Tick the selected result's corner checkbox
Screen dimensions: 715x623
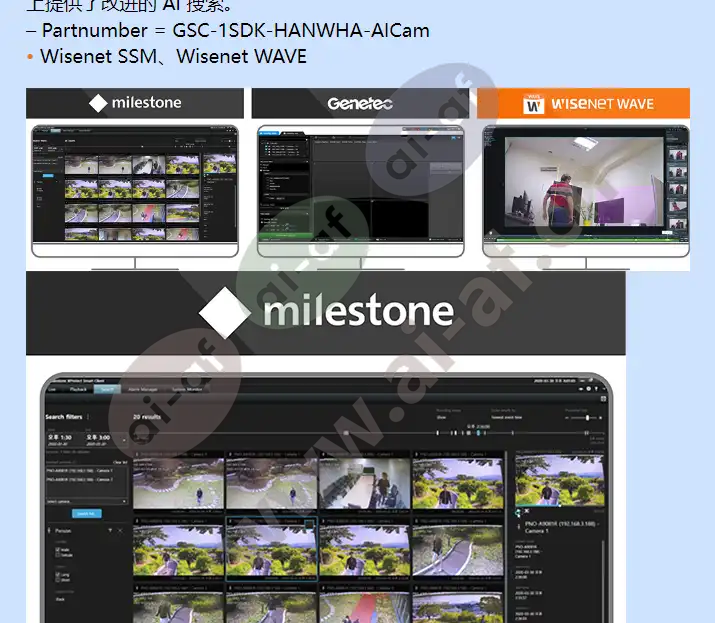click(309, 524)
